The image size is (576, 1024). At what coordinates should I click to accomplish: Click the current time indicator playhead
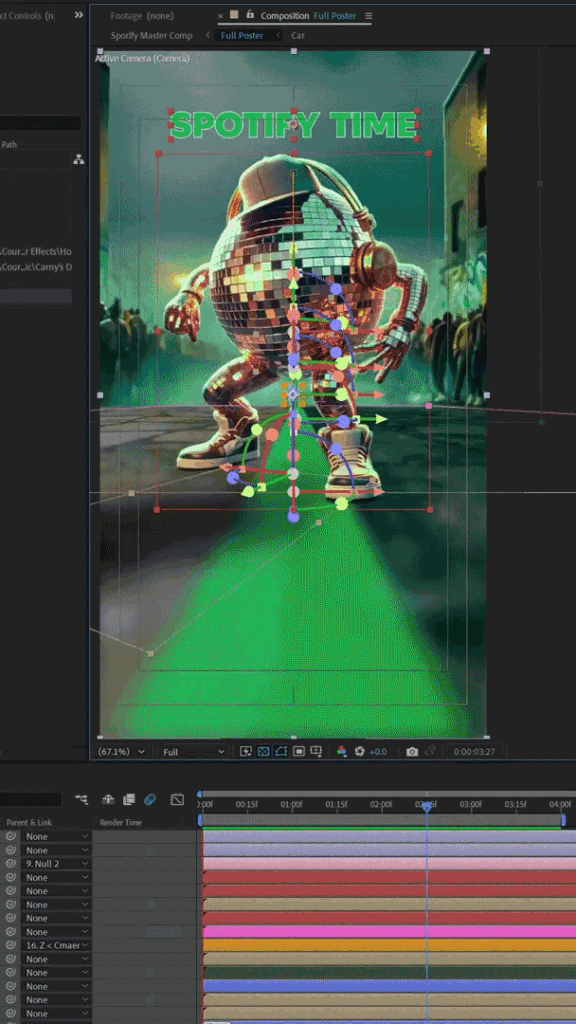click(427, 807)
